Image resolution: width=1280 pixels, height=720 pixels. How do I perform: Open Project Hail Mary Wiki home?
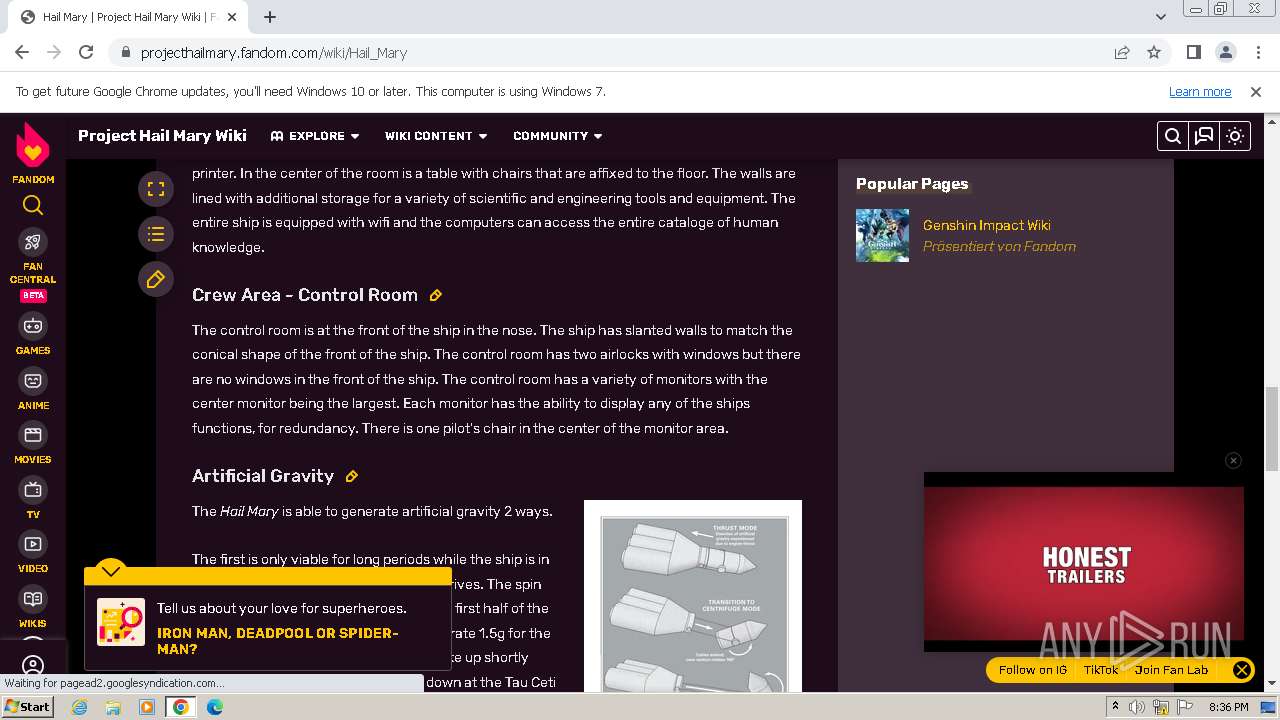click(x=162, y=136)
